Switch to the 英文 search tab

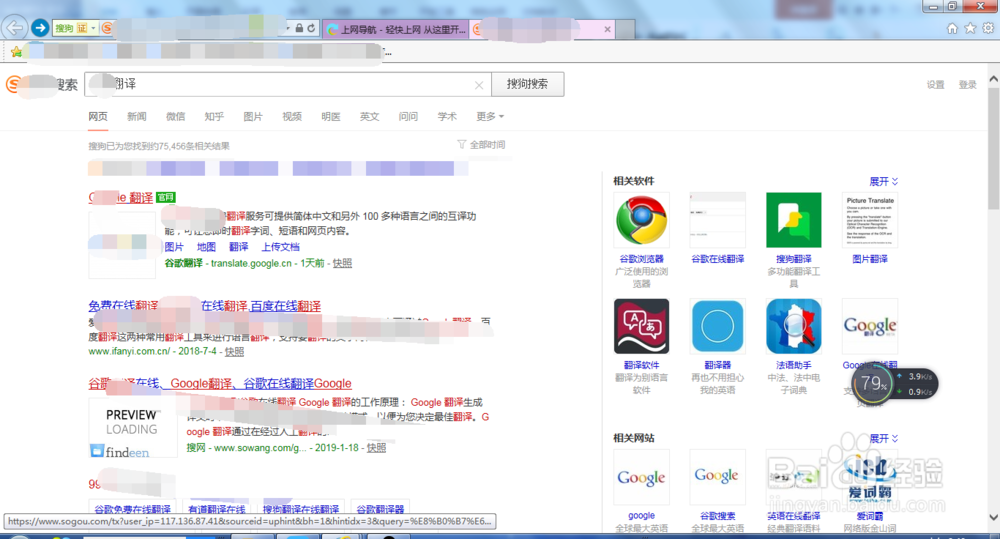369,116
